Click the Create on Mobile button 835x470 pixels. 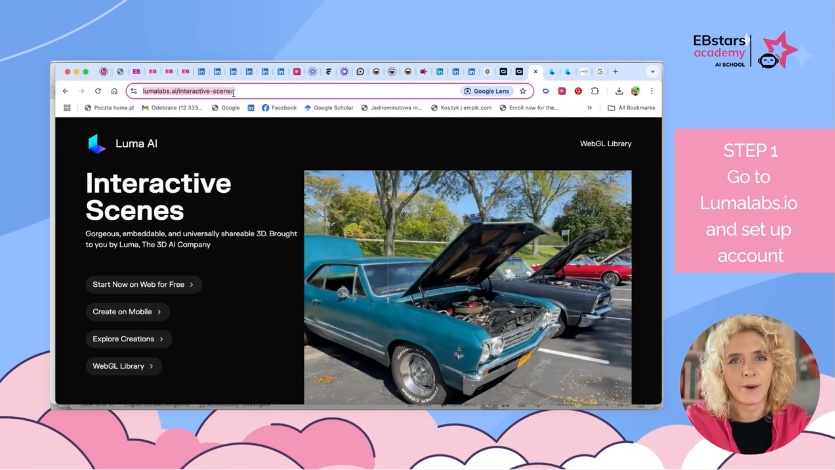[x=128, y=312]
